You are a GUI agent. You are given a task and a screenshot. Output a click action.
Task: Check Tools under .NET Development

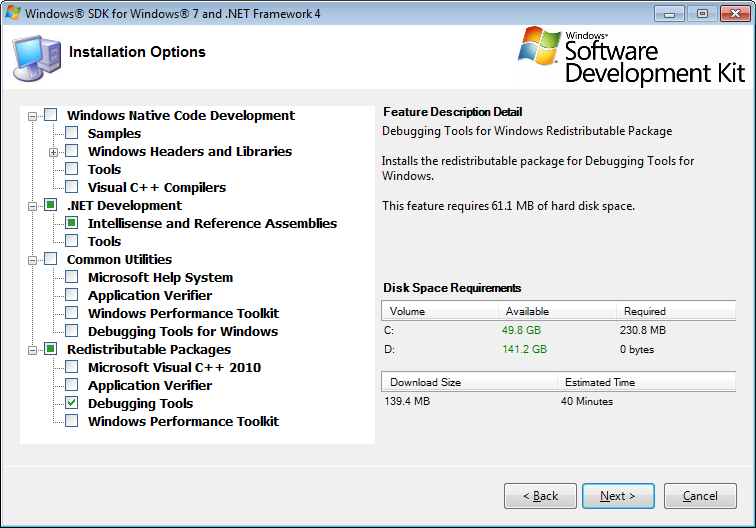point(71,241)
